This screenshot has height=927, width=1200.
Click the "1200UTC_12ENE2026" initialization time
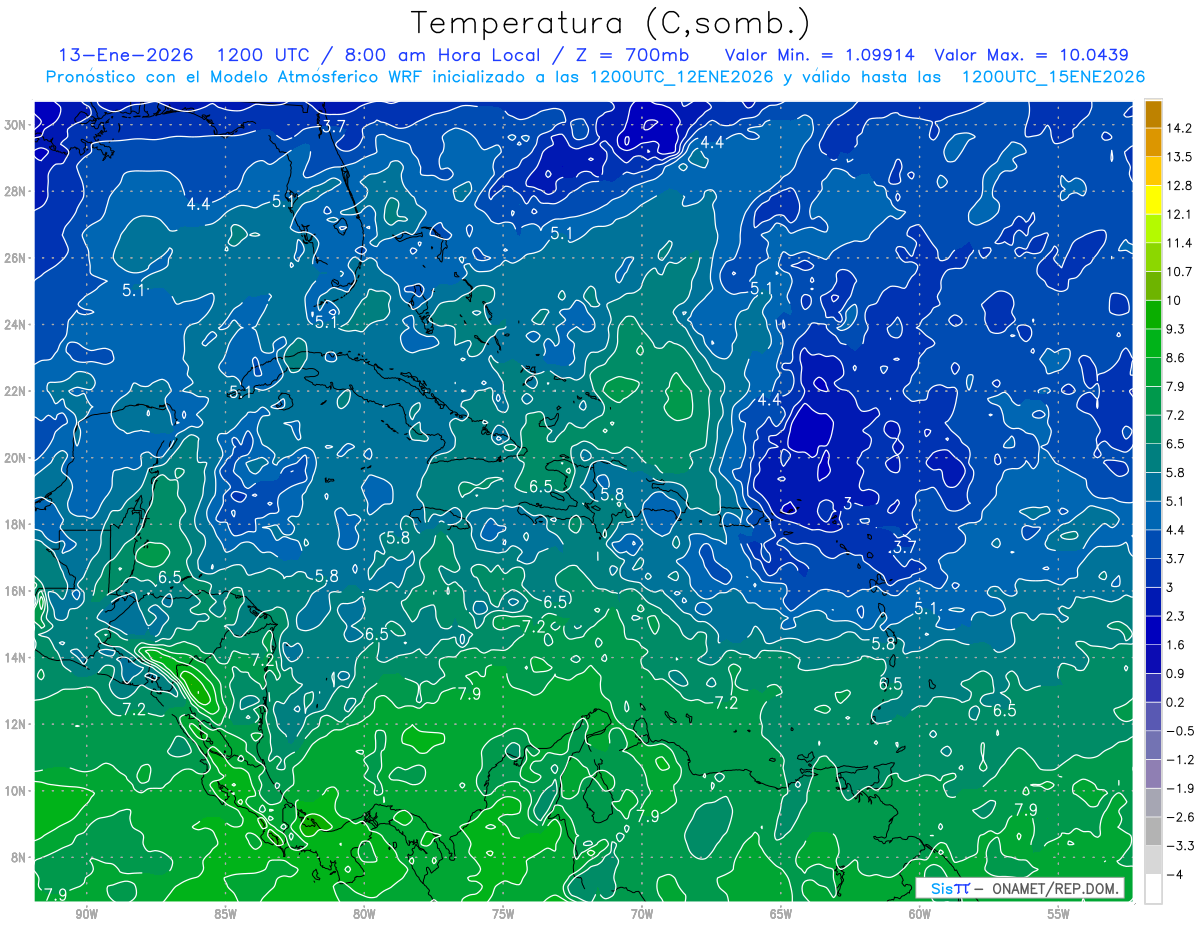(x=682, y=77)
